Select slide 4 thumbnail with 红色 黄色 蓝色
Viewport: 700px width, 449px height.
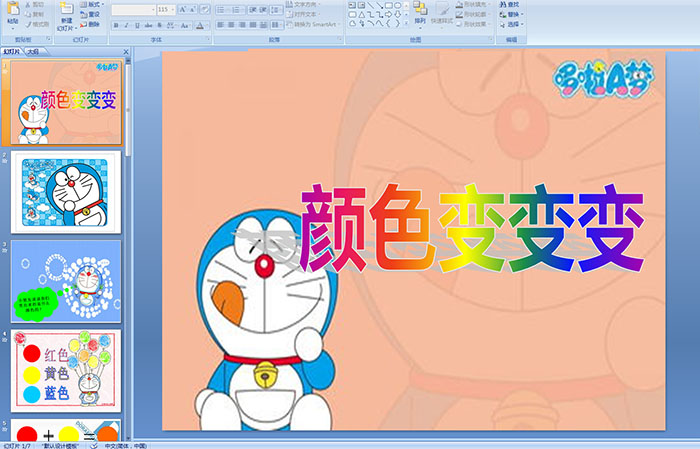(x=66, y=371)
